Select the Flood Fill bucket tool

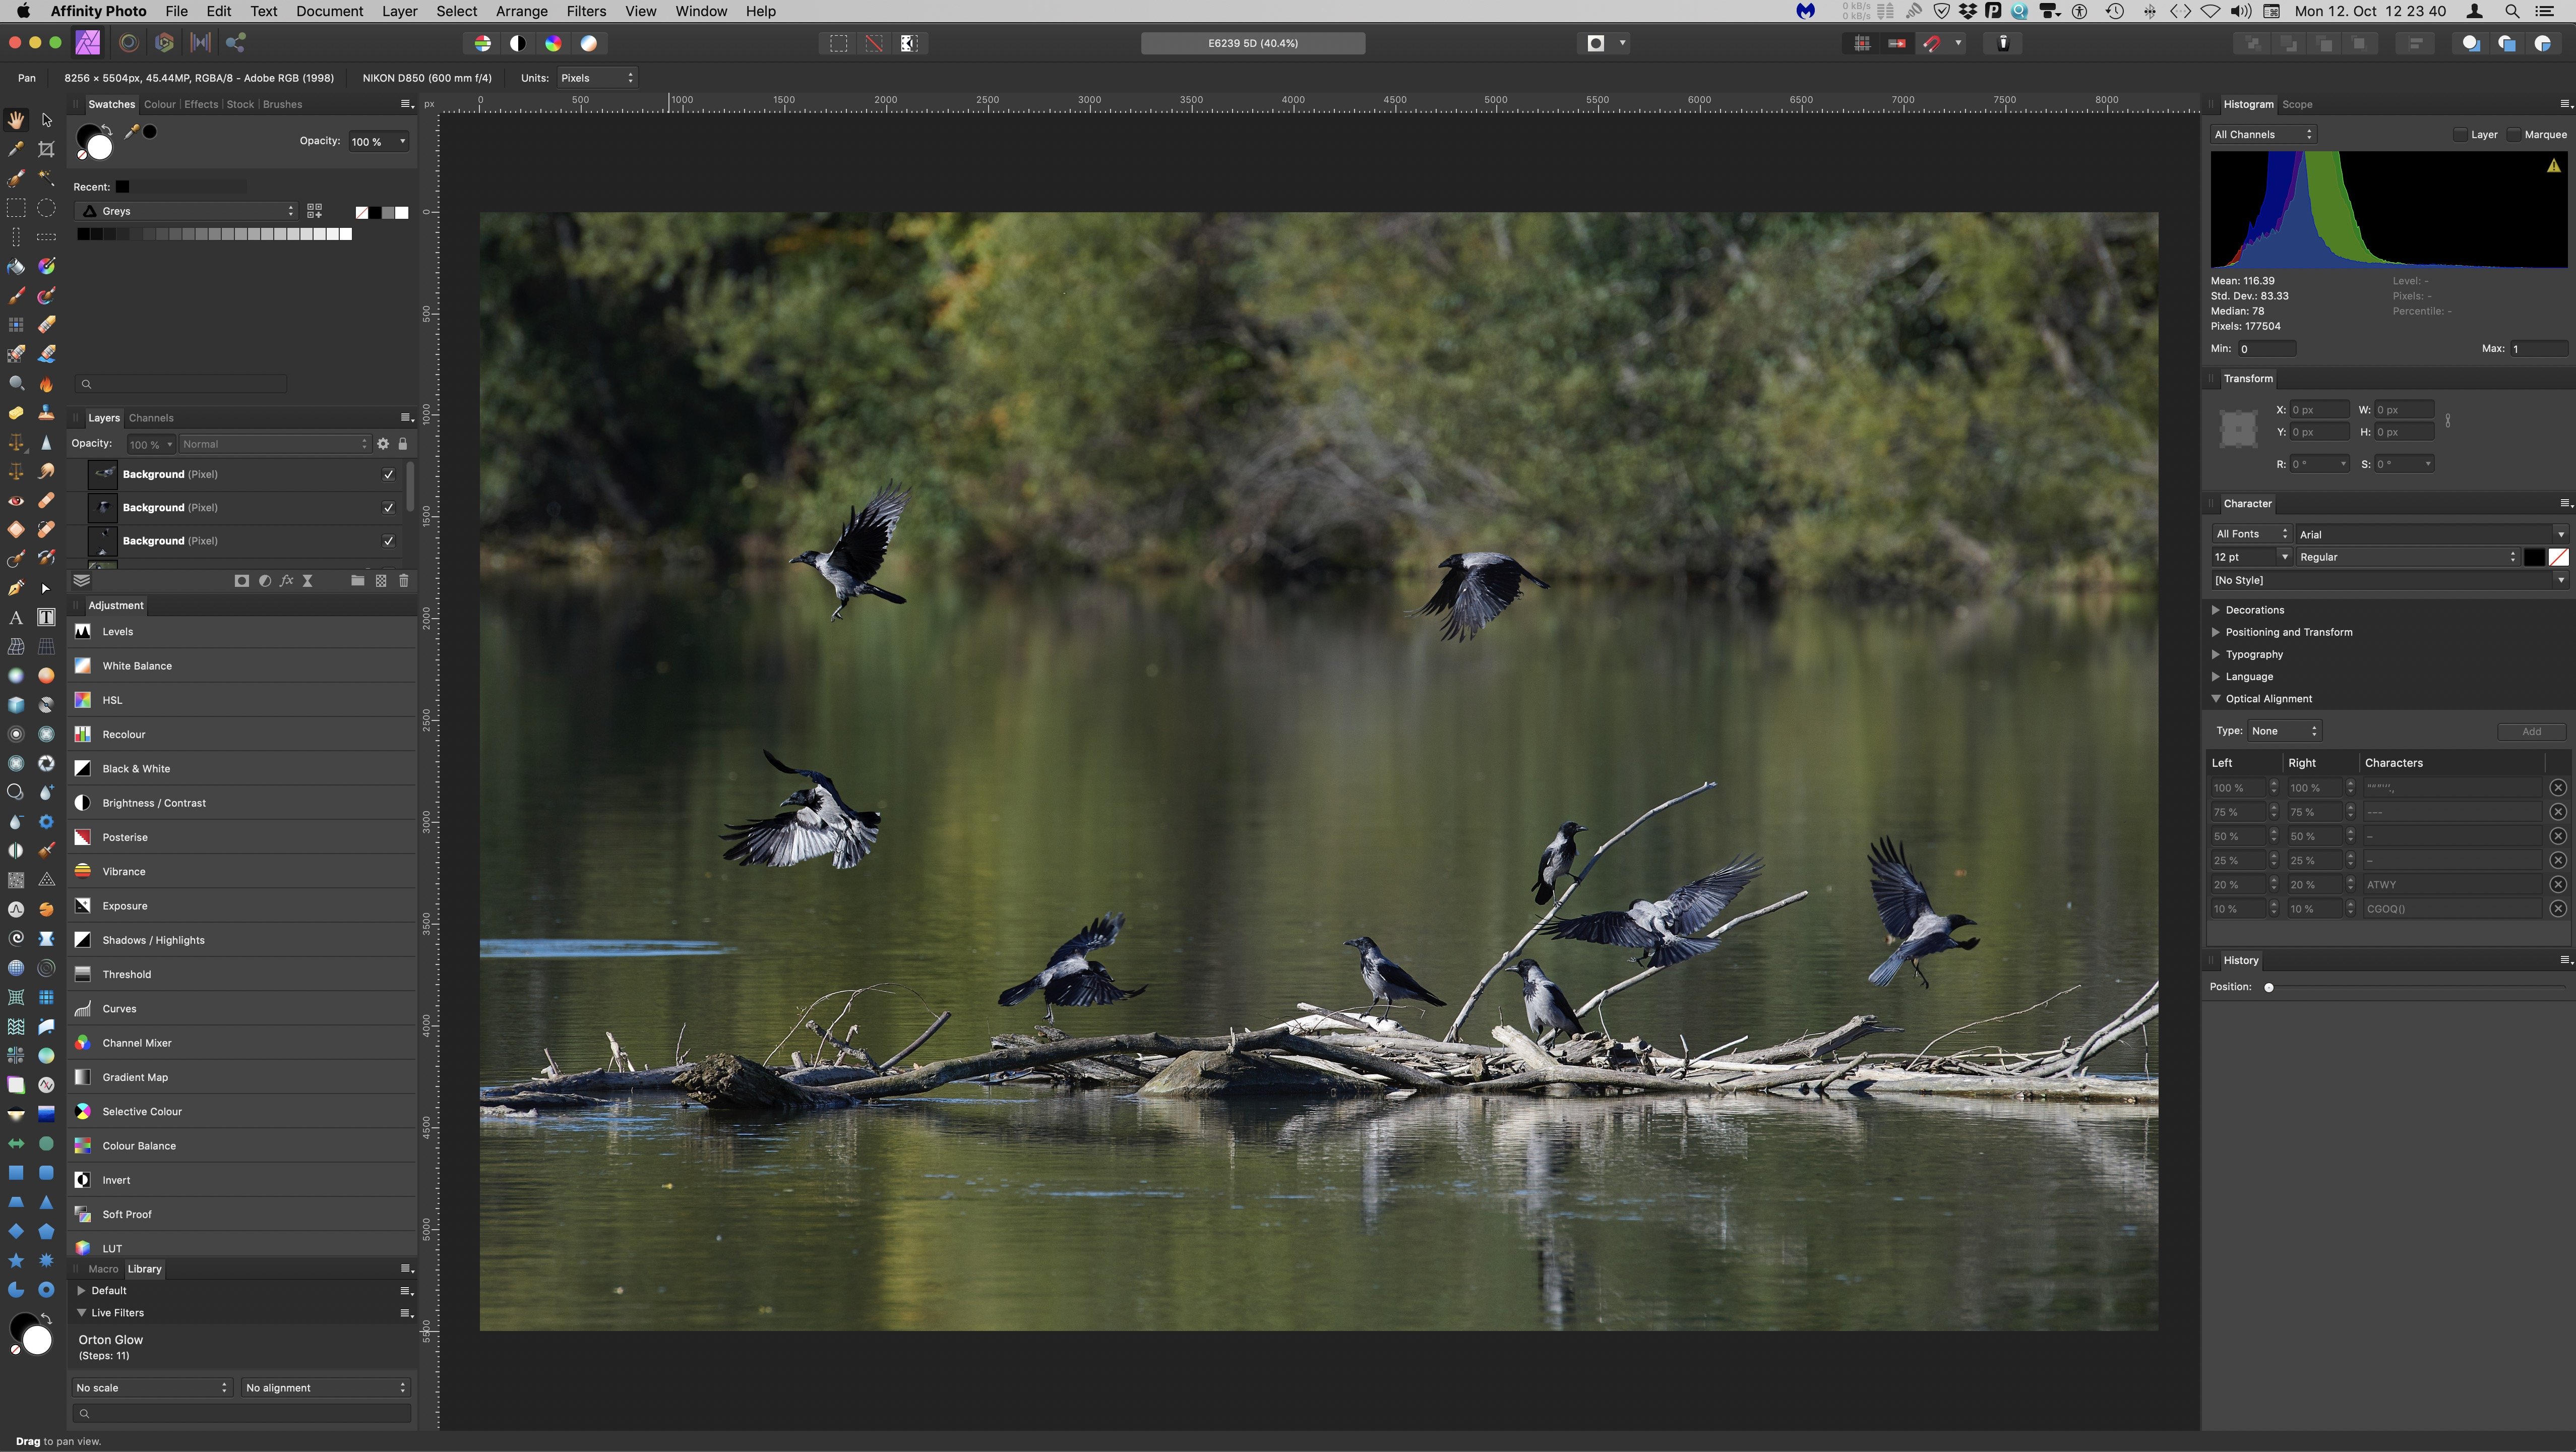tap(16, 266)
